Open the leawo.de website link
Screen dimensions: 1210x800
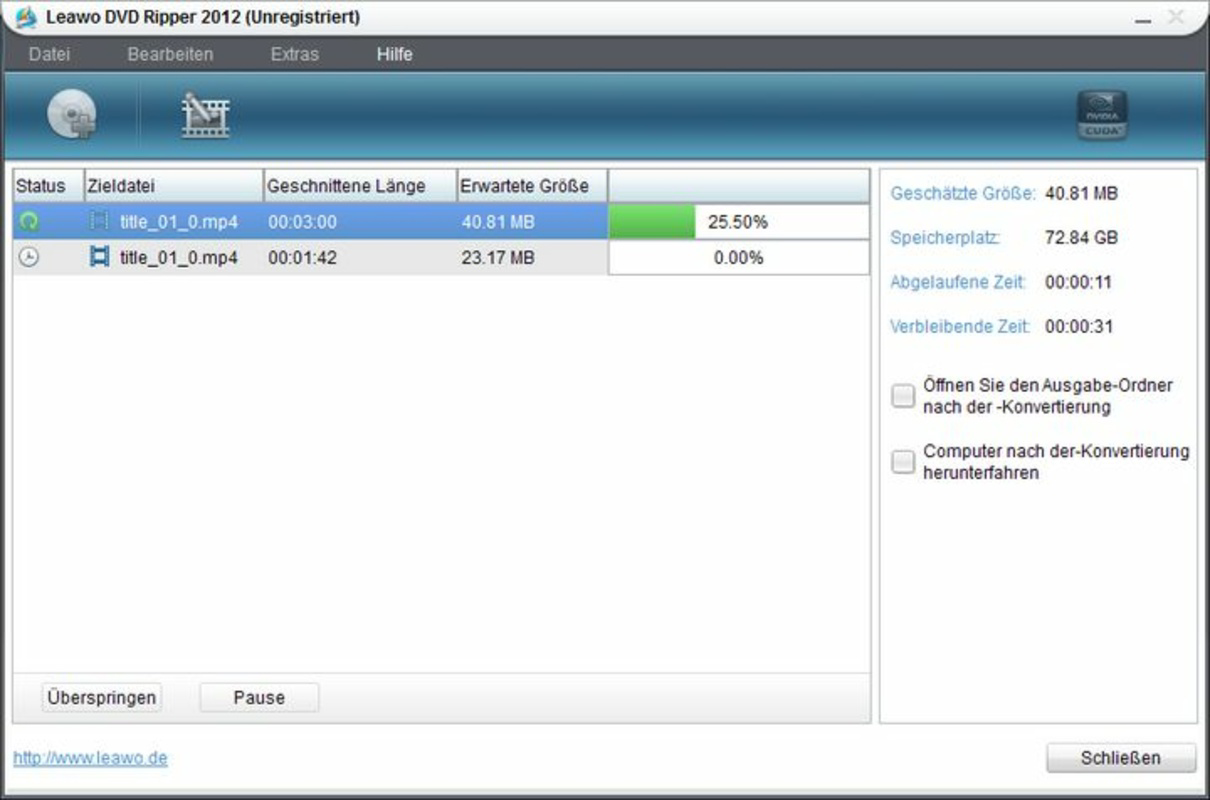[x=90, y=759]
